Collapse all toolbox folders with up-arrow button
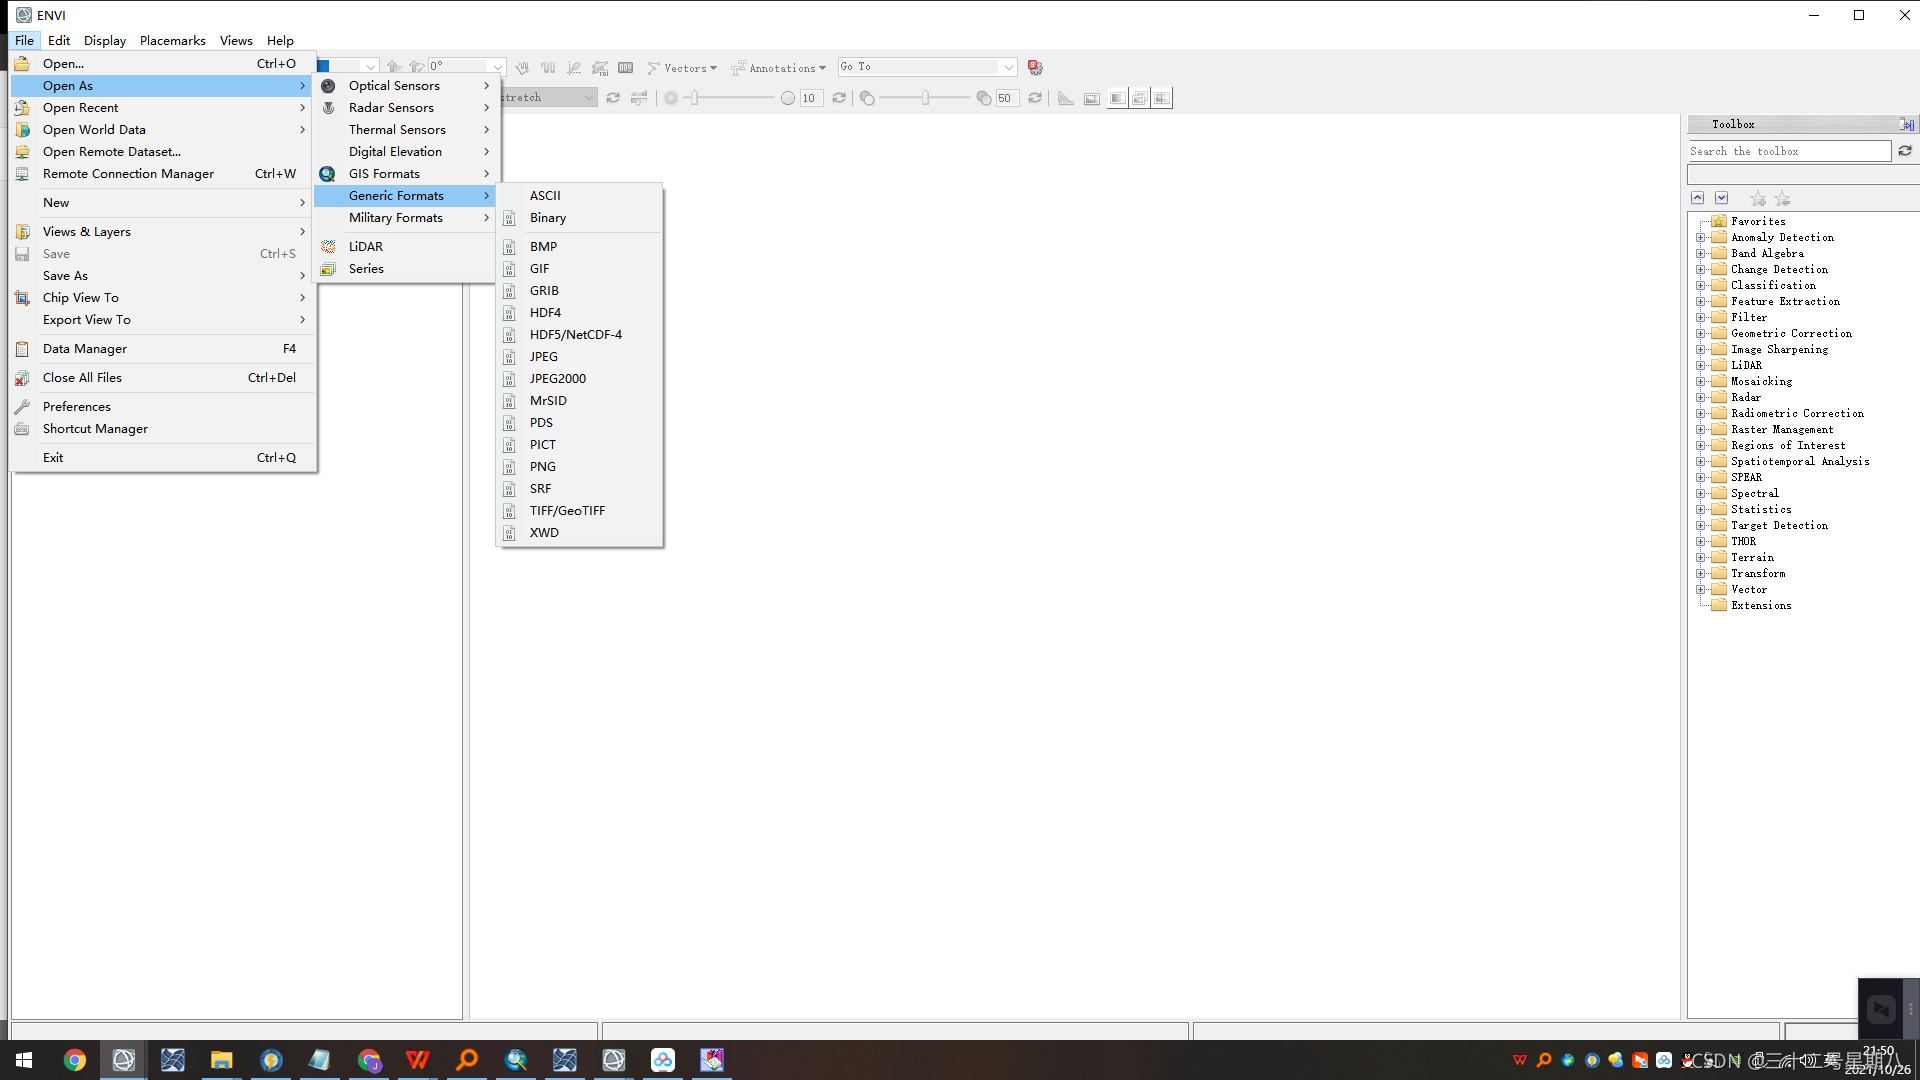This screenshot has width=1920, height=1080. [x=1698, y=198]
